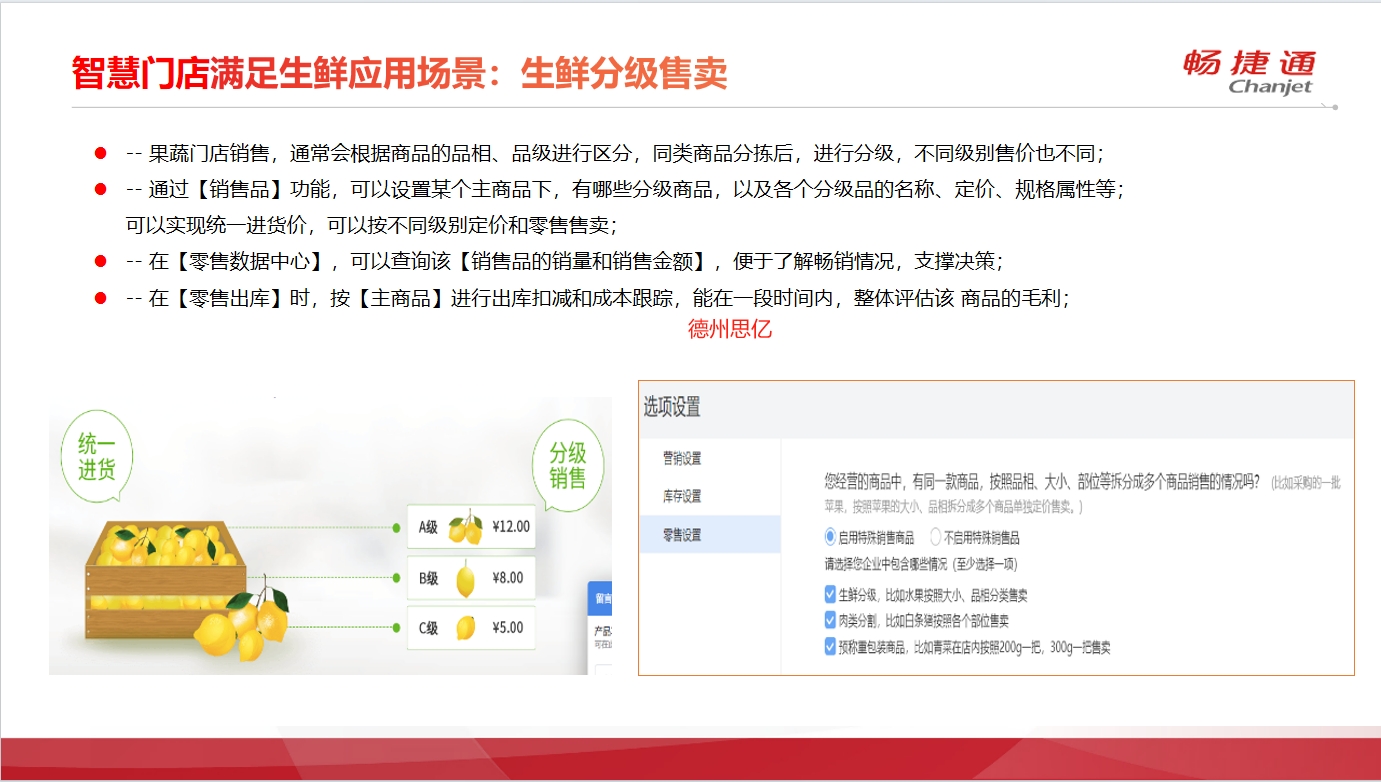1381x782 pixels.
Task: Click the 分级销售 speech bubble
Action: [566, 465]
